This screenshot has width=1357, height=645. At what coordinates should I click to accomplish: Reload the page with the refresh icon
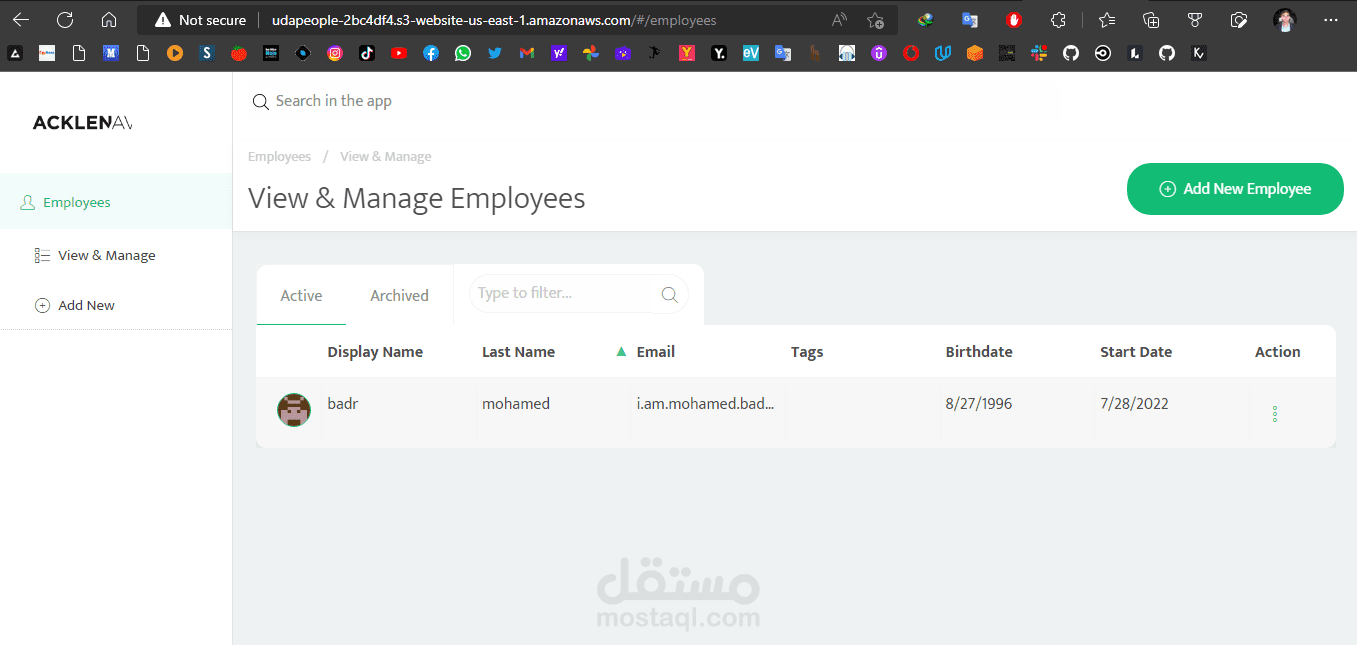point(65,20)
